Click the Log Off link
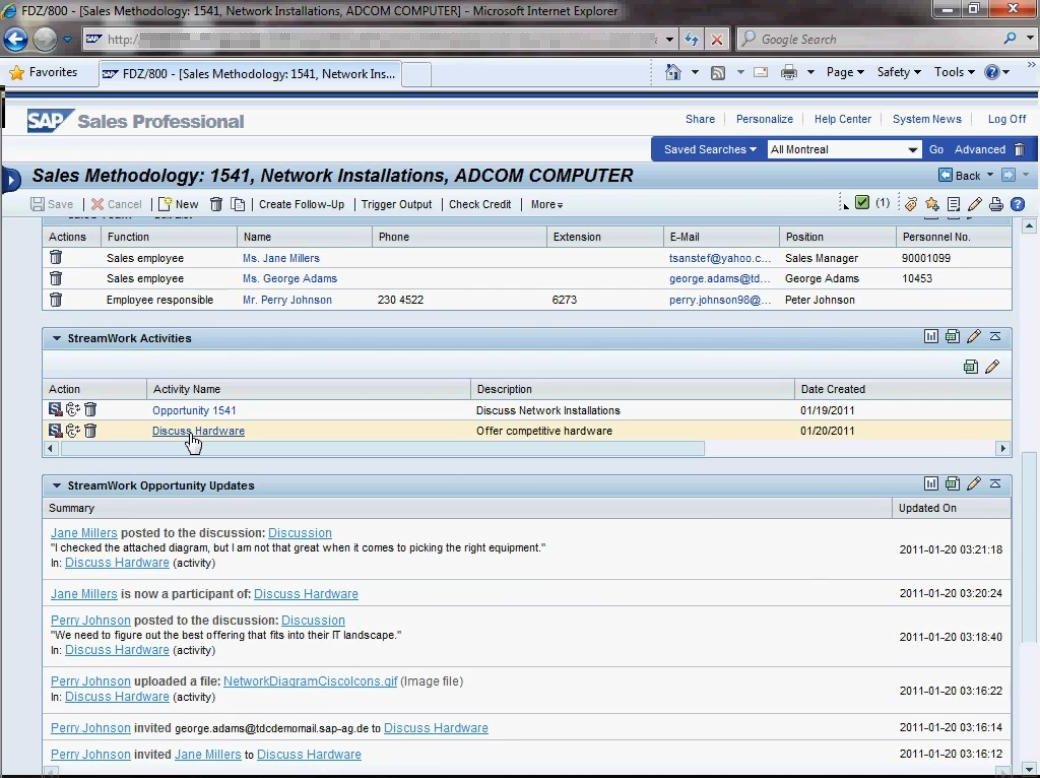Screen dimensions: 1040x778 [1007, 119]
